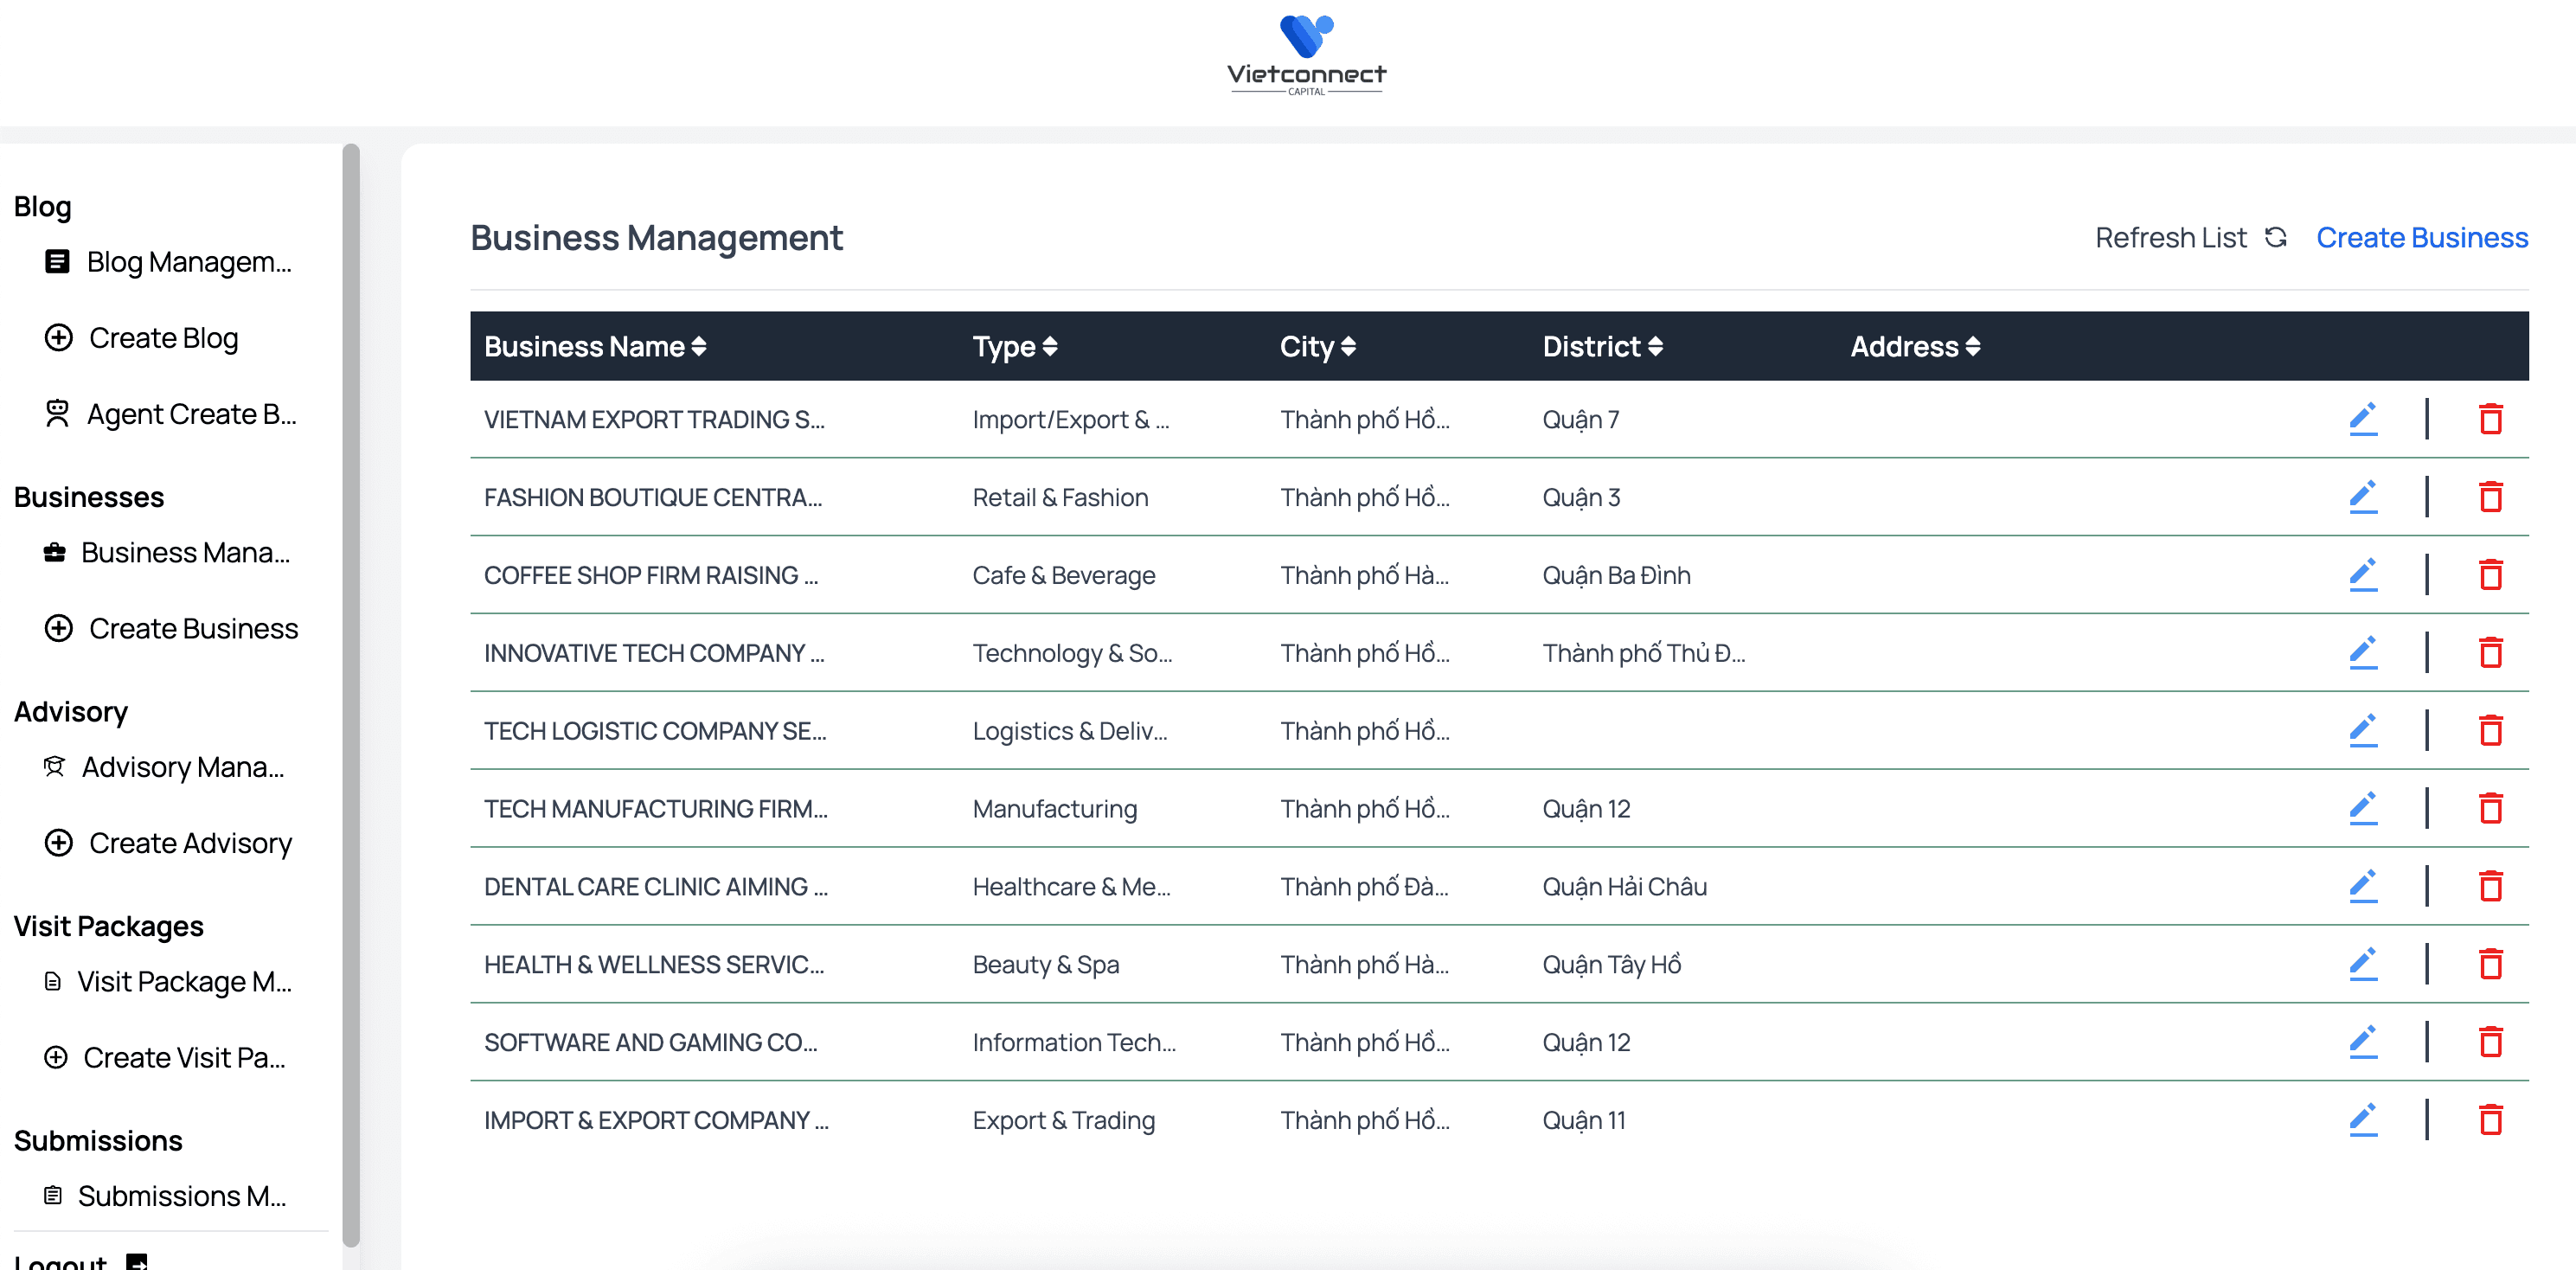This screenshot has height=1270, width=2576.
Task: Click the Refresh List circular arrow icon
Action: pyautogui.click(x=2276, y=237)
